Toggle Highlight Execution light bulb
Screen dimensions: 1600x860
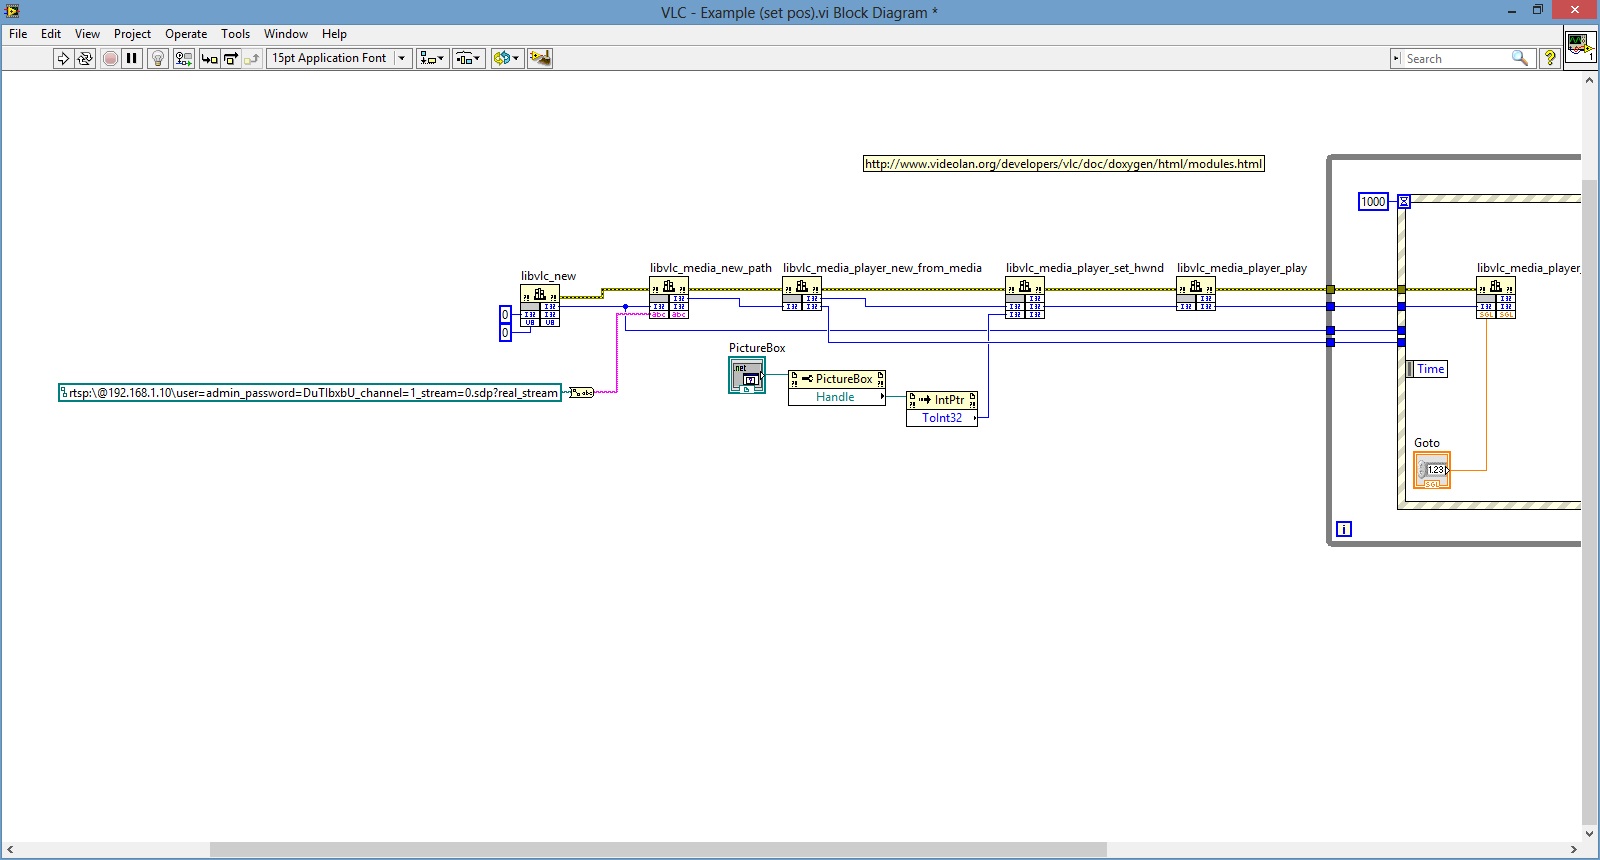point(157,58)
